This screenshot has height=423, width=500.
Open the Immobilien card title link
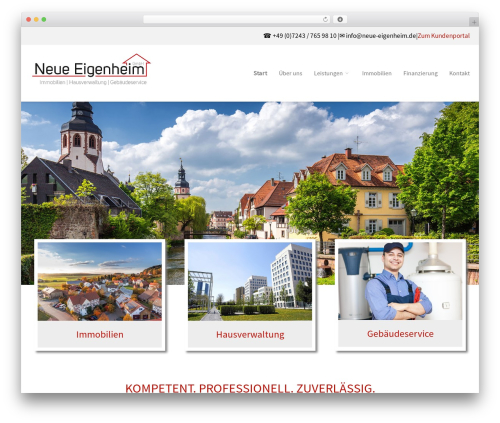(100, 334)
